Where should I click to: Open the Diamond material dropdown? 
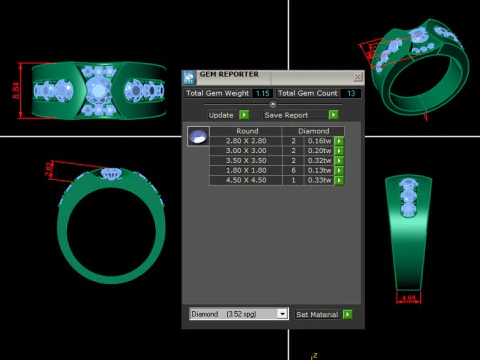click(282, 314)
